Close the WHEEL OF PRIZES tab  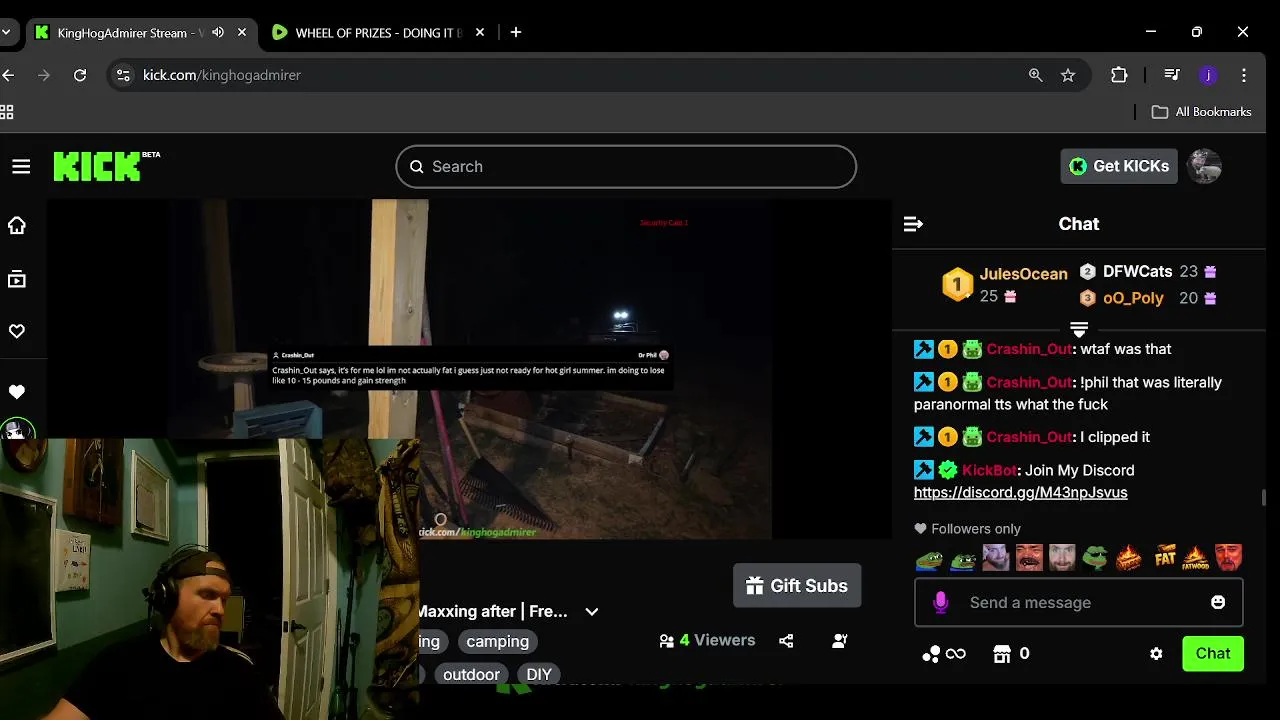click(480, 32)
